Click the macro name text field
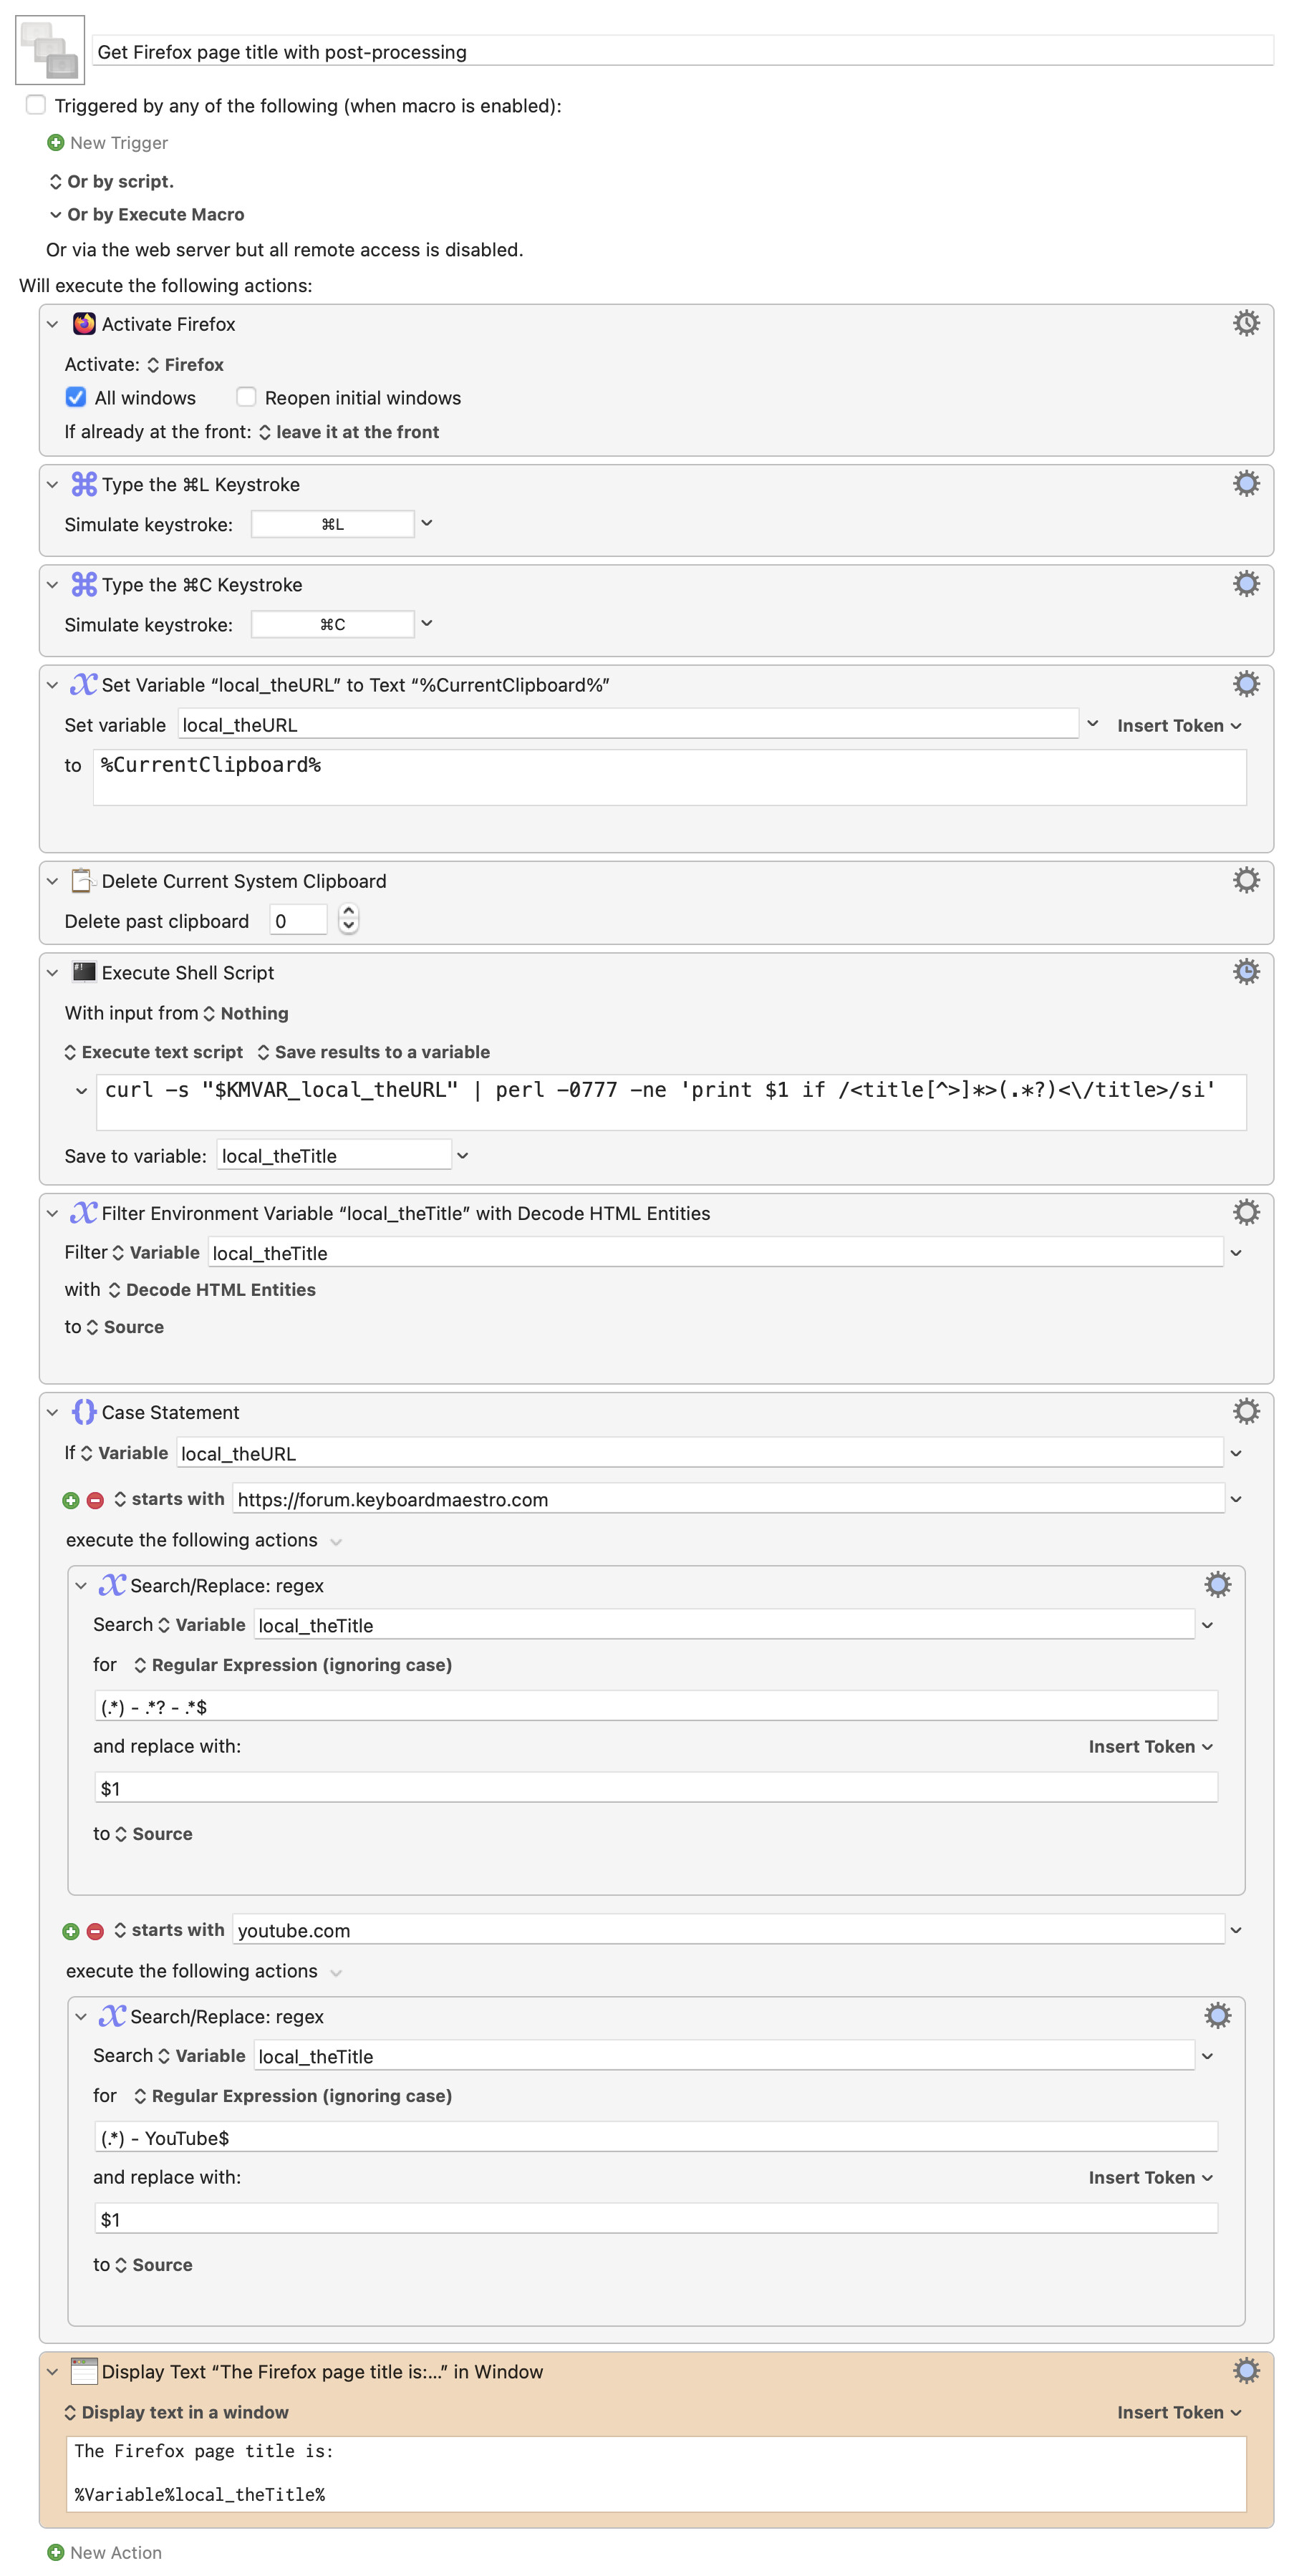 pos(682,52)
